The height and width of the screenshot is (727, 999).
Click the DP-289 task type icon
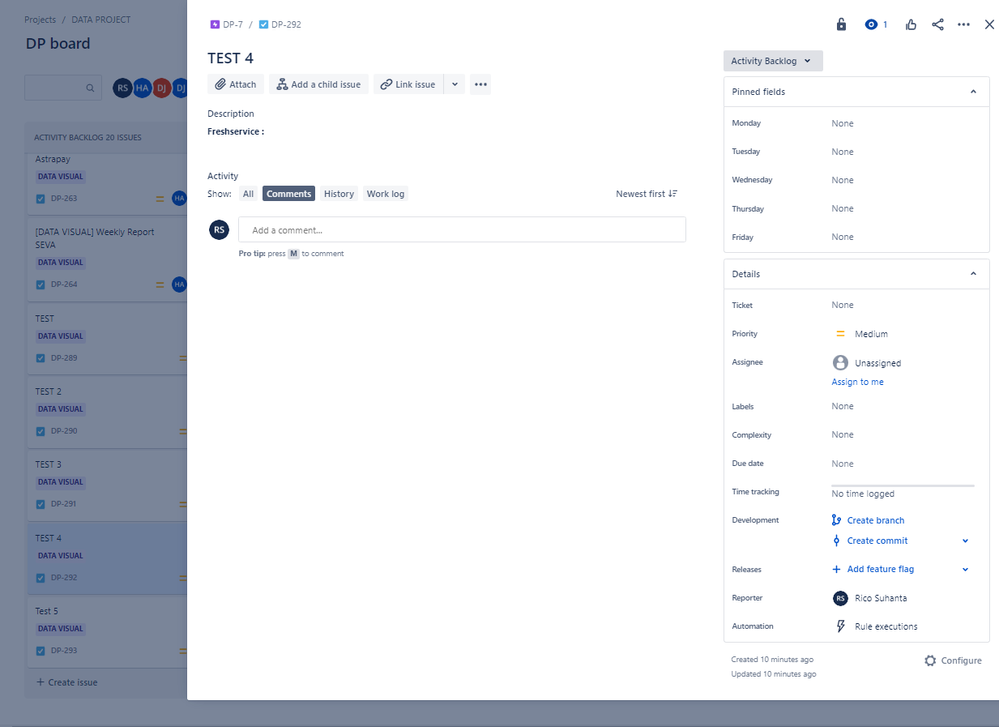pyautogui.click(x=41, y=358)
